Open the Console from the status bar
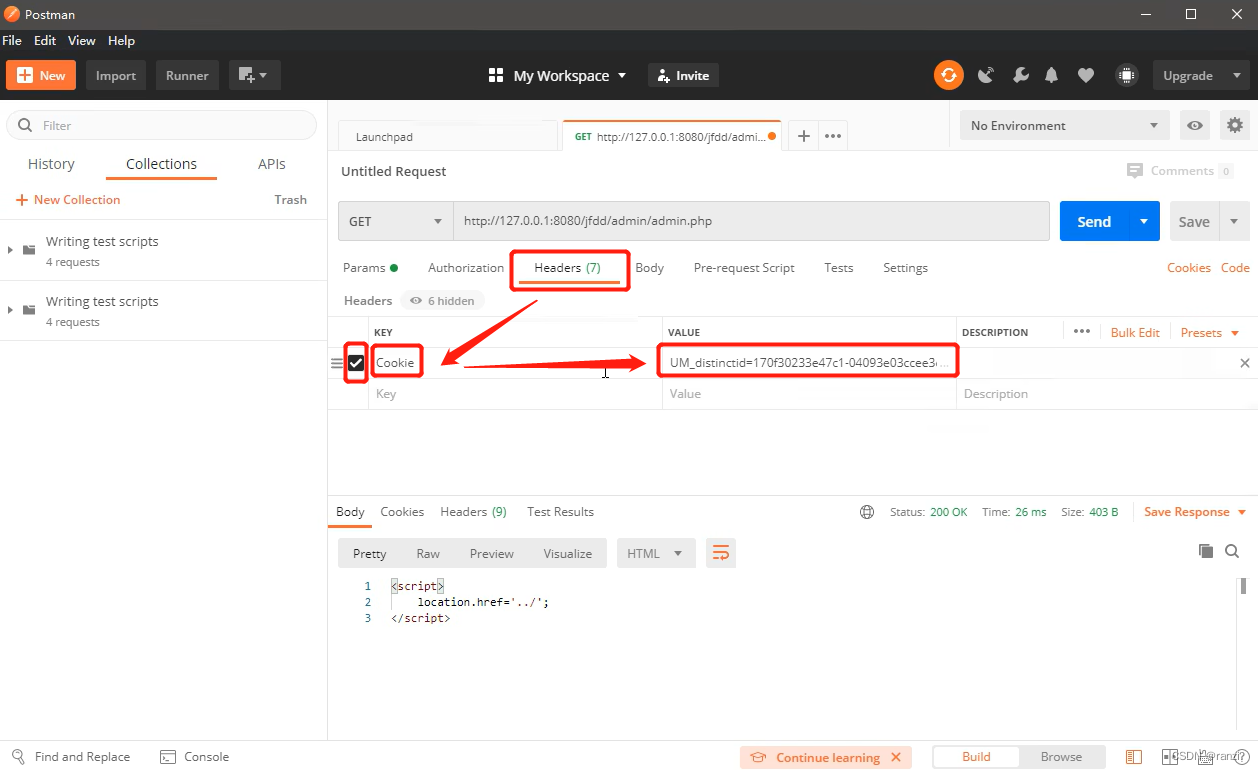 click(x=195, y=757)
